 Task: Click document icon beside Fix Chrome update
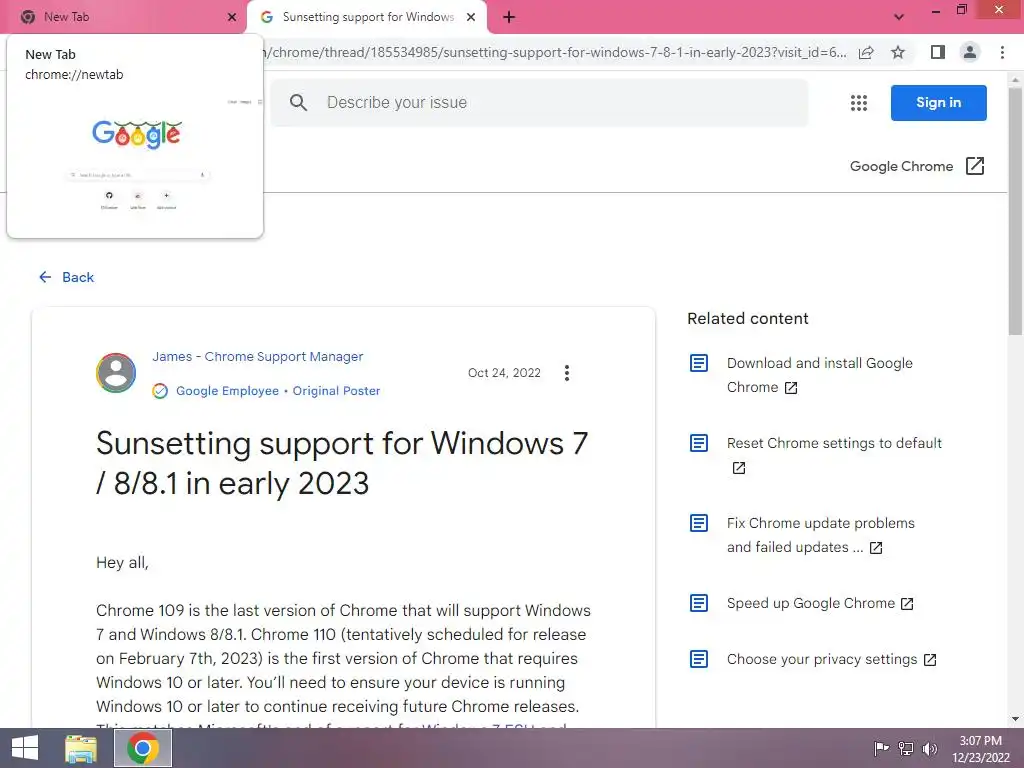pyautogui.click(x=699, y=523)
